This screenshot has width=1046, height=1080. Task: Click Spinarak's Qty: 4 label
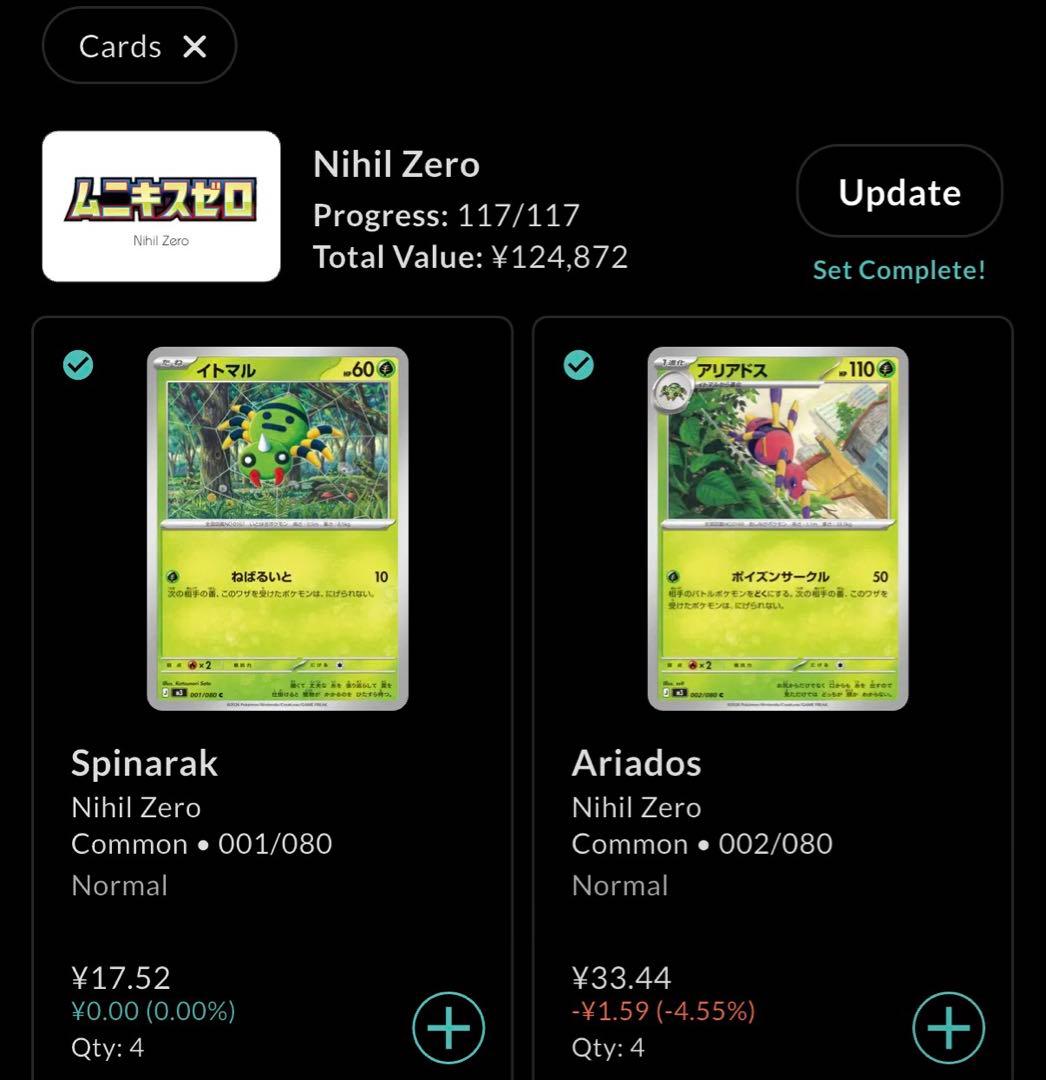coord(107,1048)
